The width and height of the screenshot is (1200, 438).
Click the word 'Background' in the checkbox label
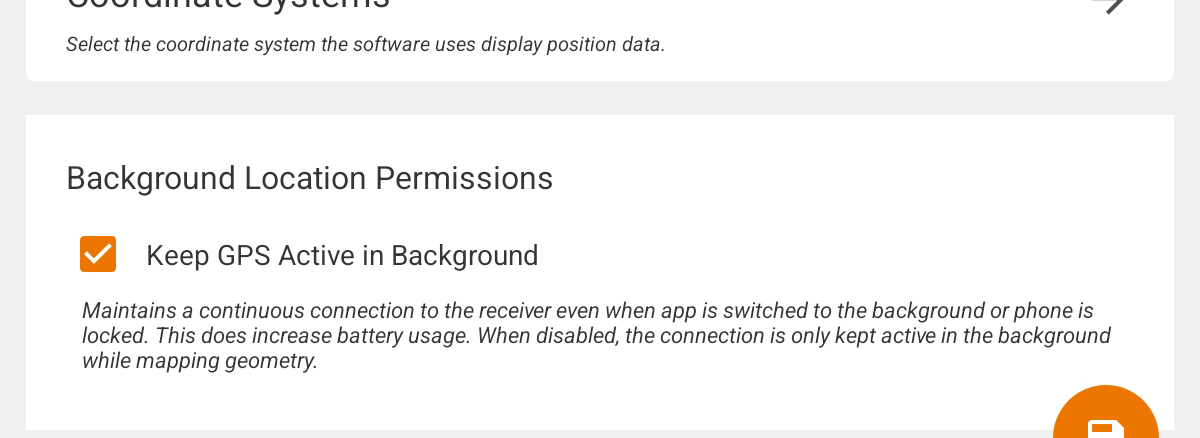pyautogui.click(x=465, y=256)
